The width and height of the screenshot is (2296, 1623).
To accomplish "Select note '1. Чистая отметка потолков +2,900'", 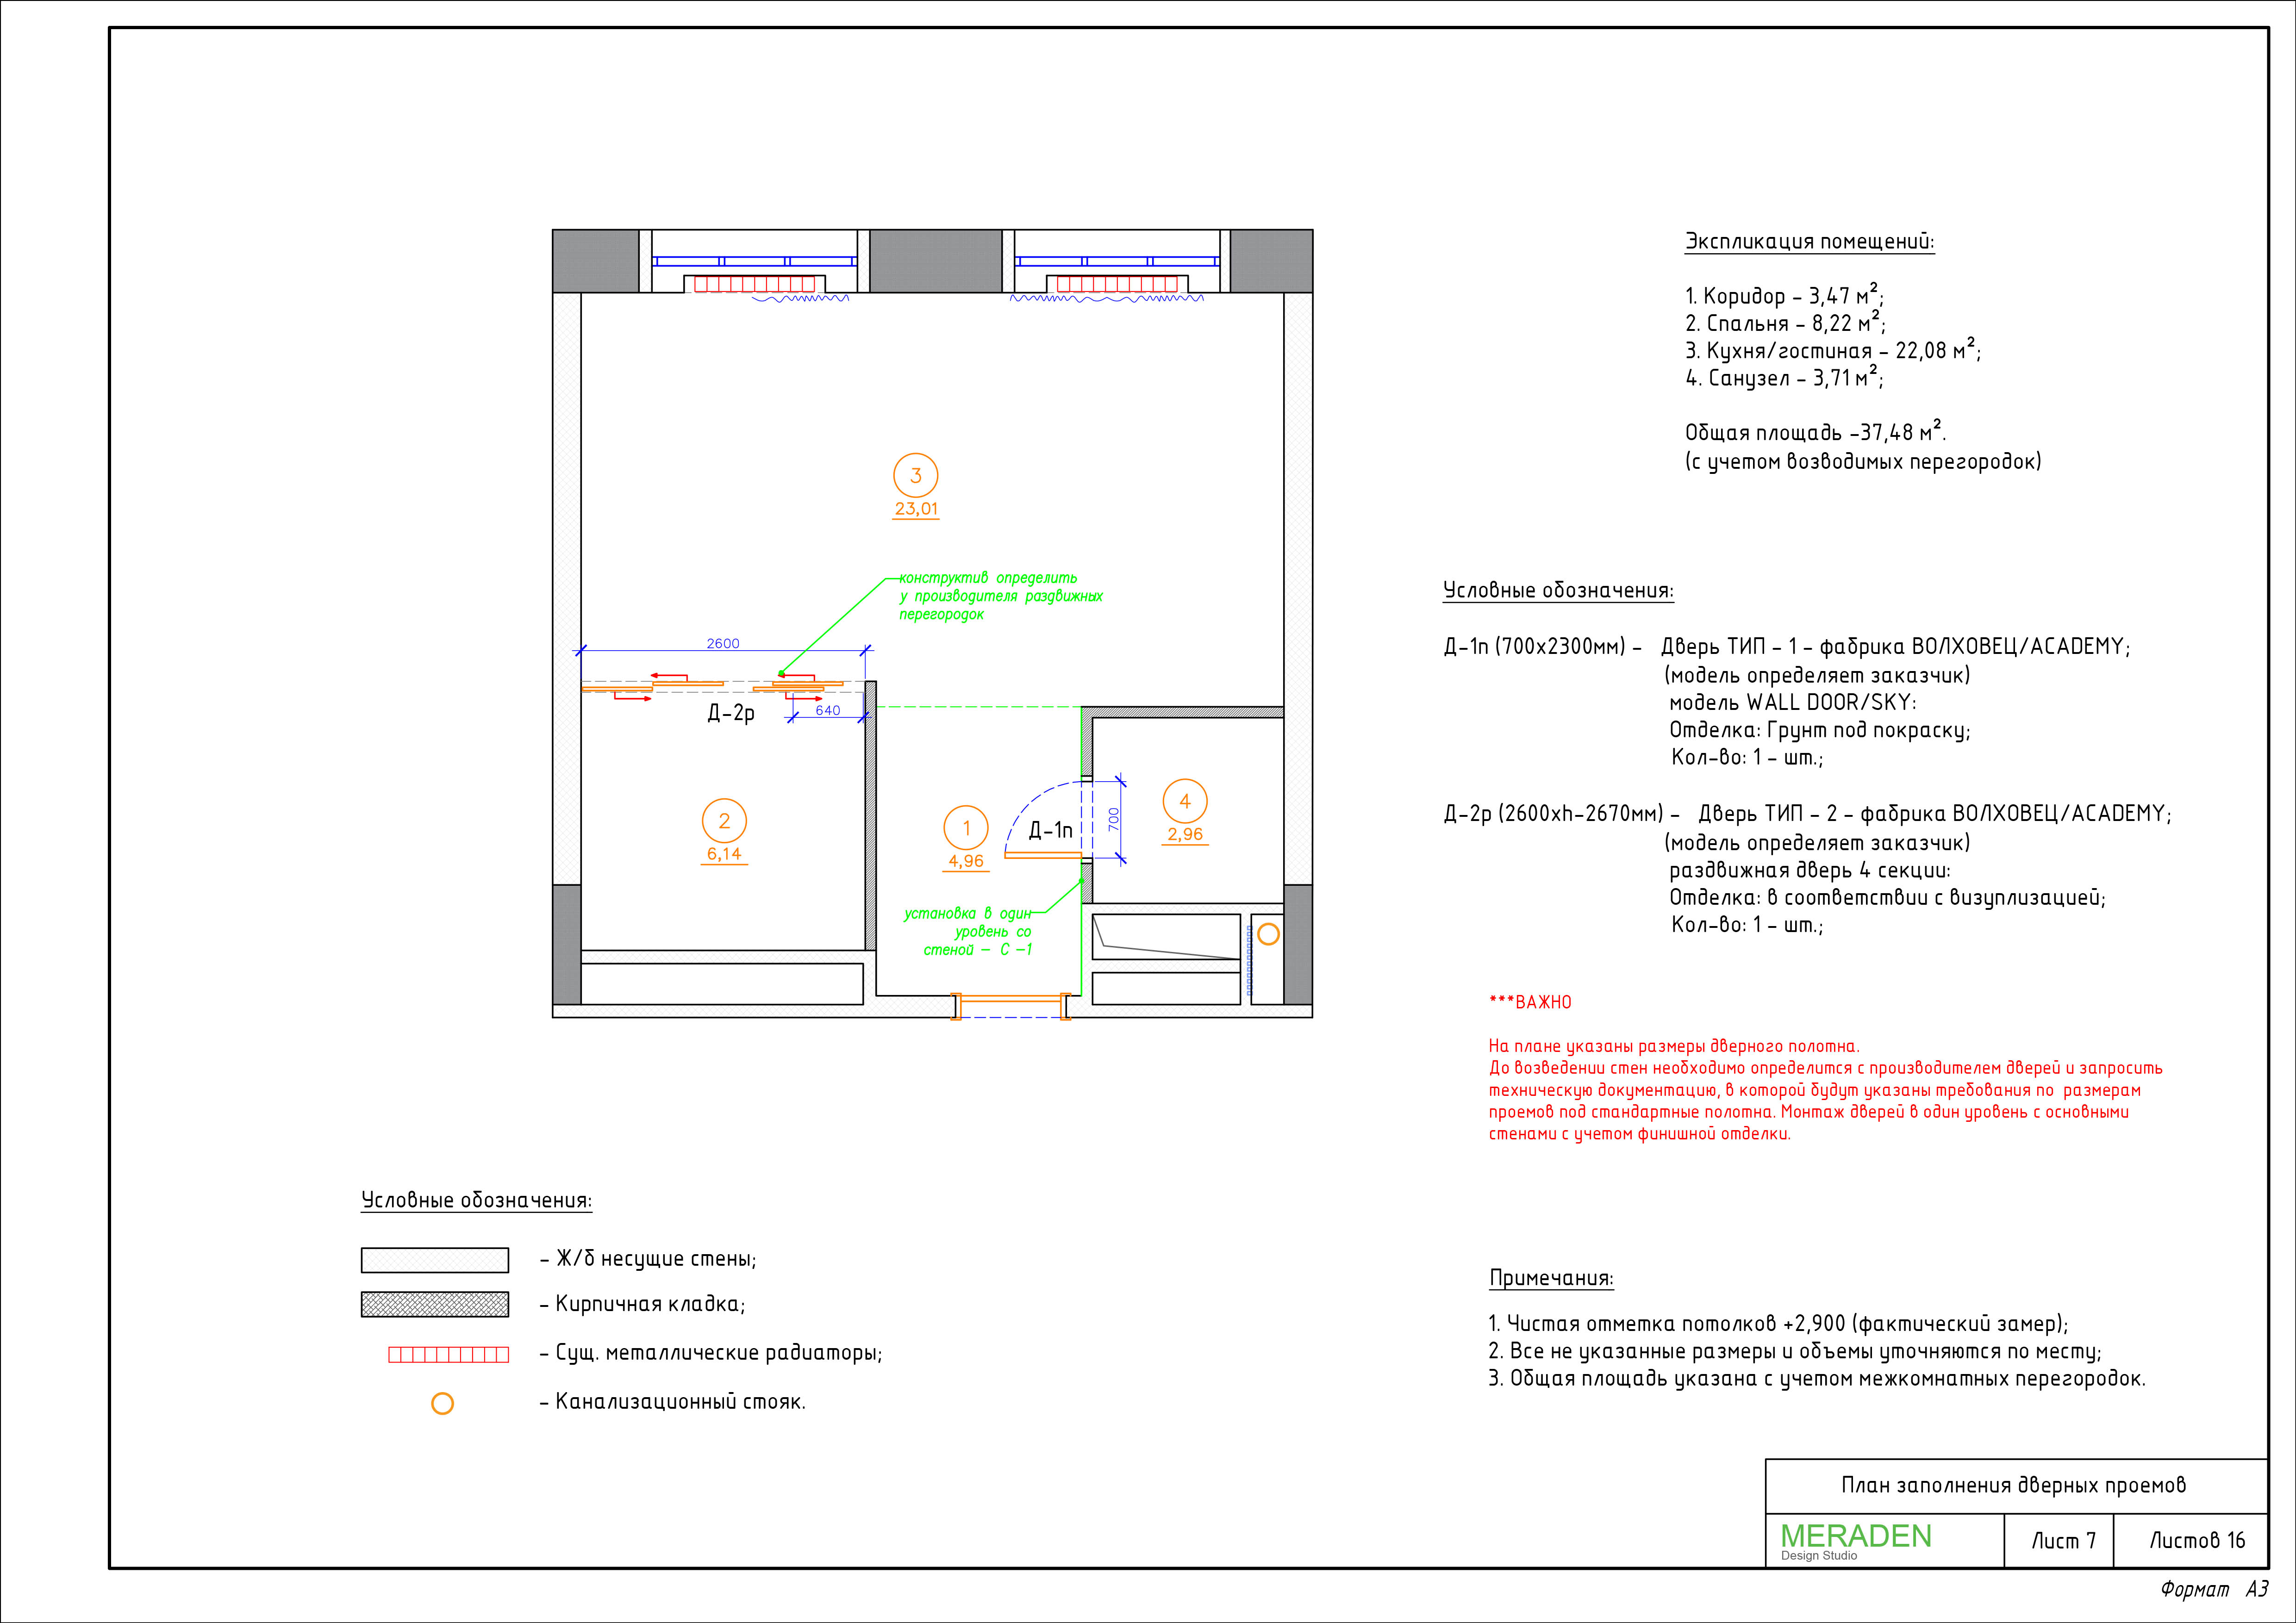I will click(1778, 1323).
